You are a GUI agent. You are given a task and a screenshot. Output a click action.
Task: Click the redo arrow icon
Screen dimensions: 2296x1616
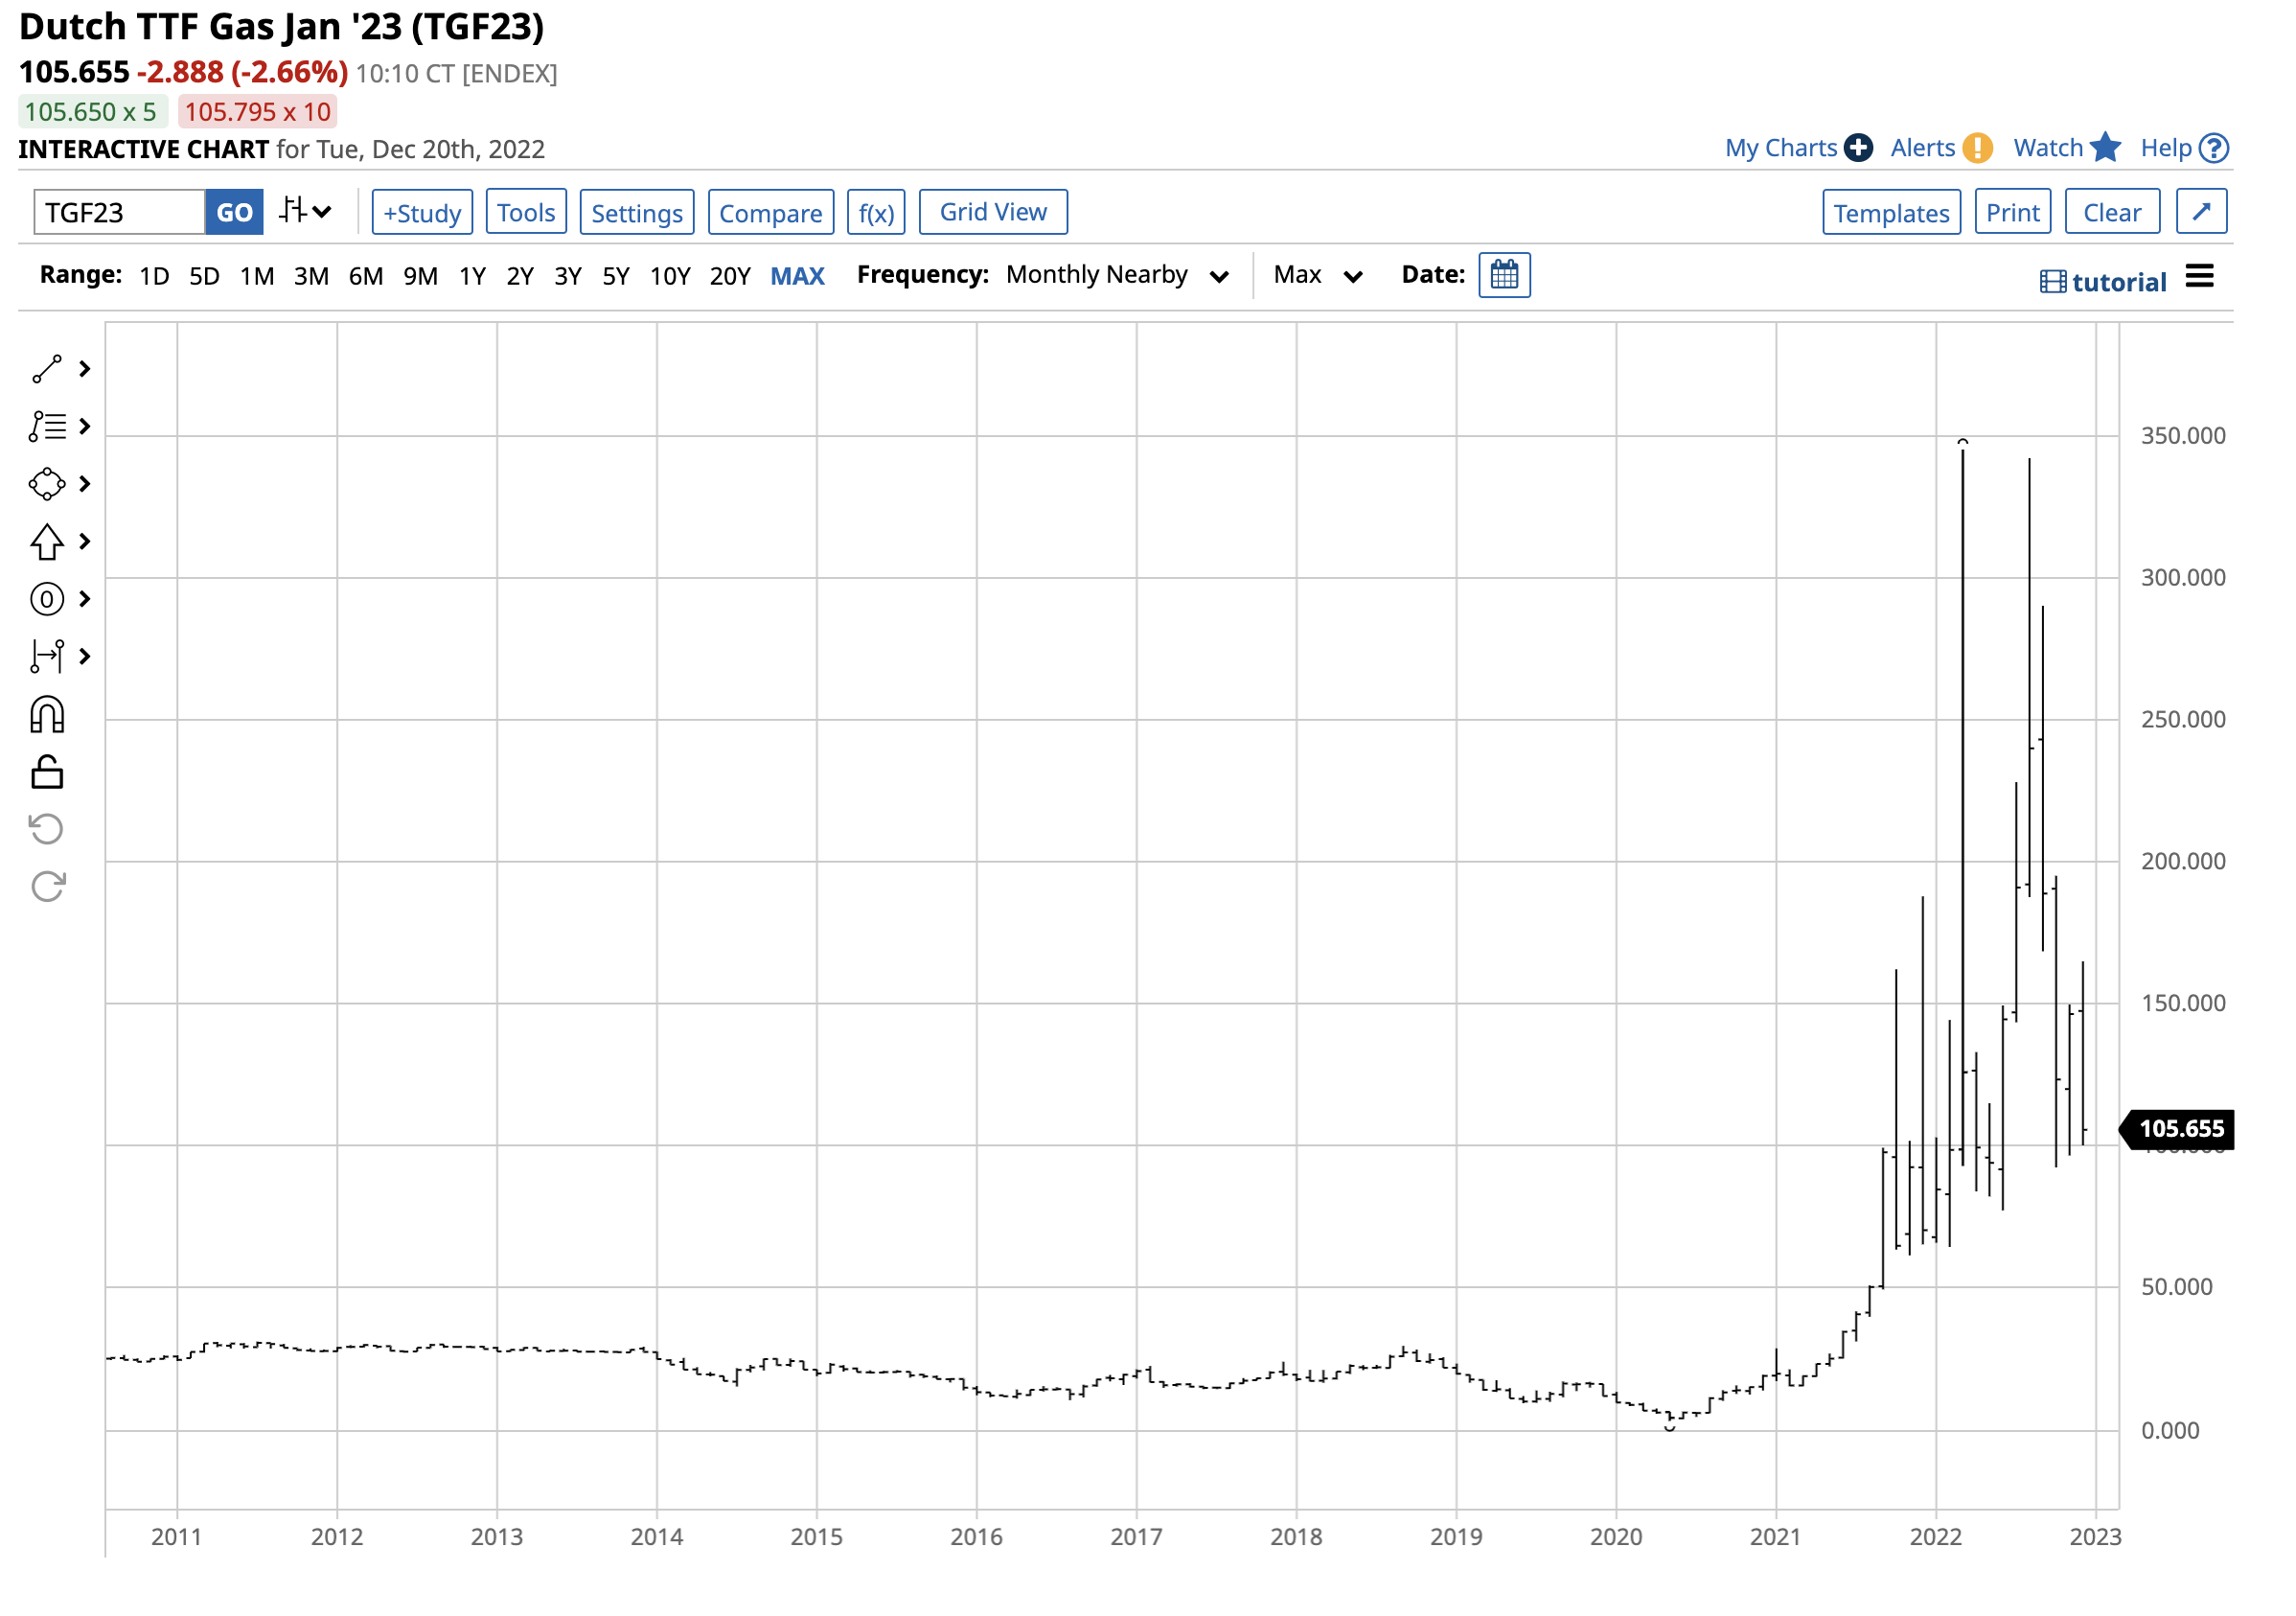pyautogui.click(x=47, y=887)
